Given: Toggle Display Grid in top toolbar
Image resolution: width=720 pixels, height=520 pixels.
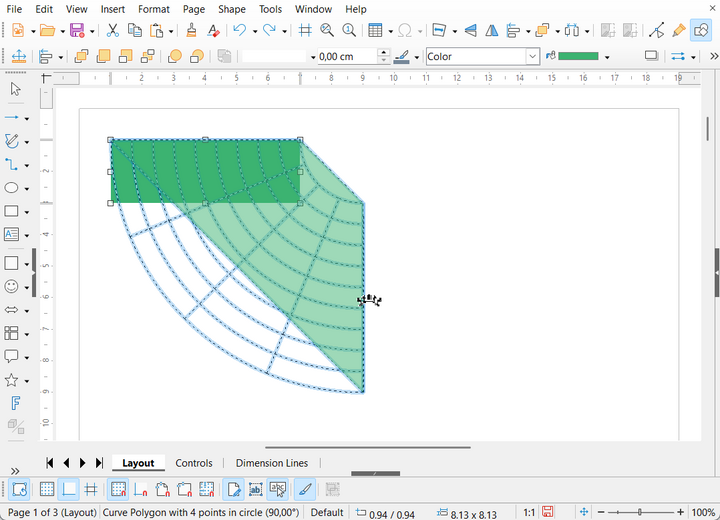Looking at the screenshot, I should pyautogui.click(x=302, y=31).
